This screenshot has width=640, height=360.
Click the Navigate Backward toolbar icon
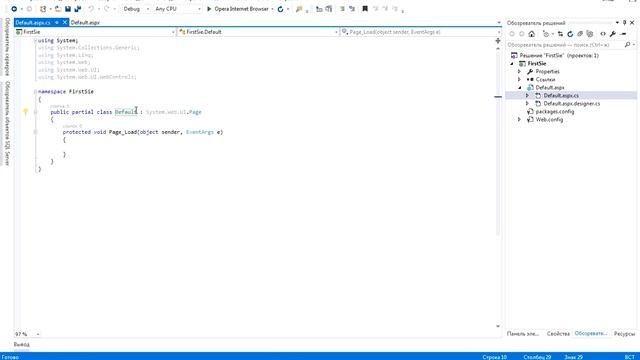coord(14,9)
